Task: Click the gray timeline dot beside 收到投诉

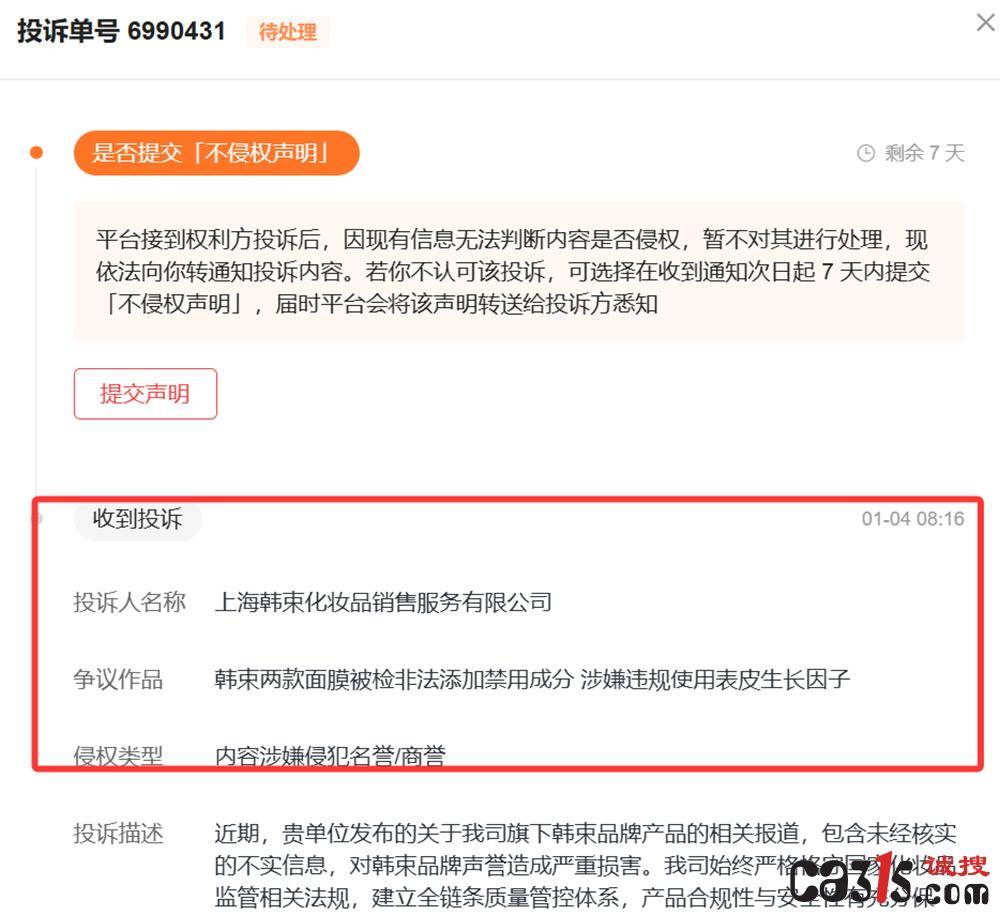Action: click(x=37, y=518)
